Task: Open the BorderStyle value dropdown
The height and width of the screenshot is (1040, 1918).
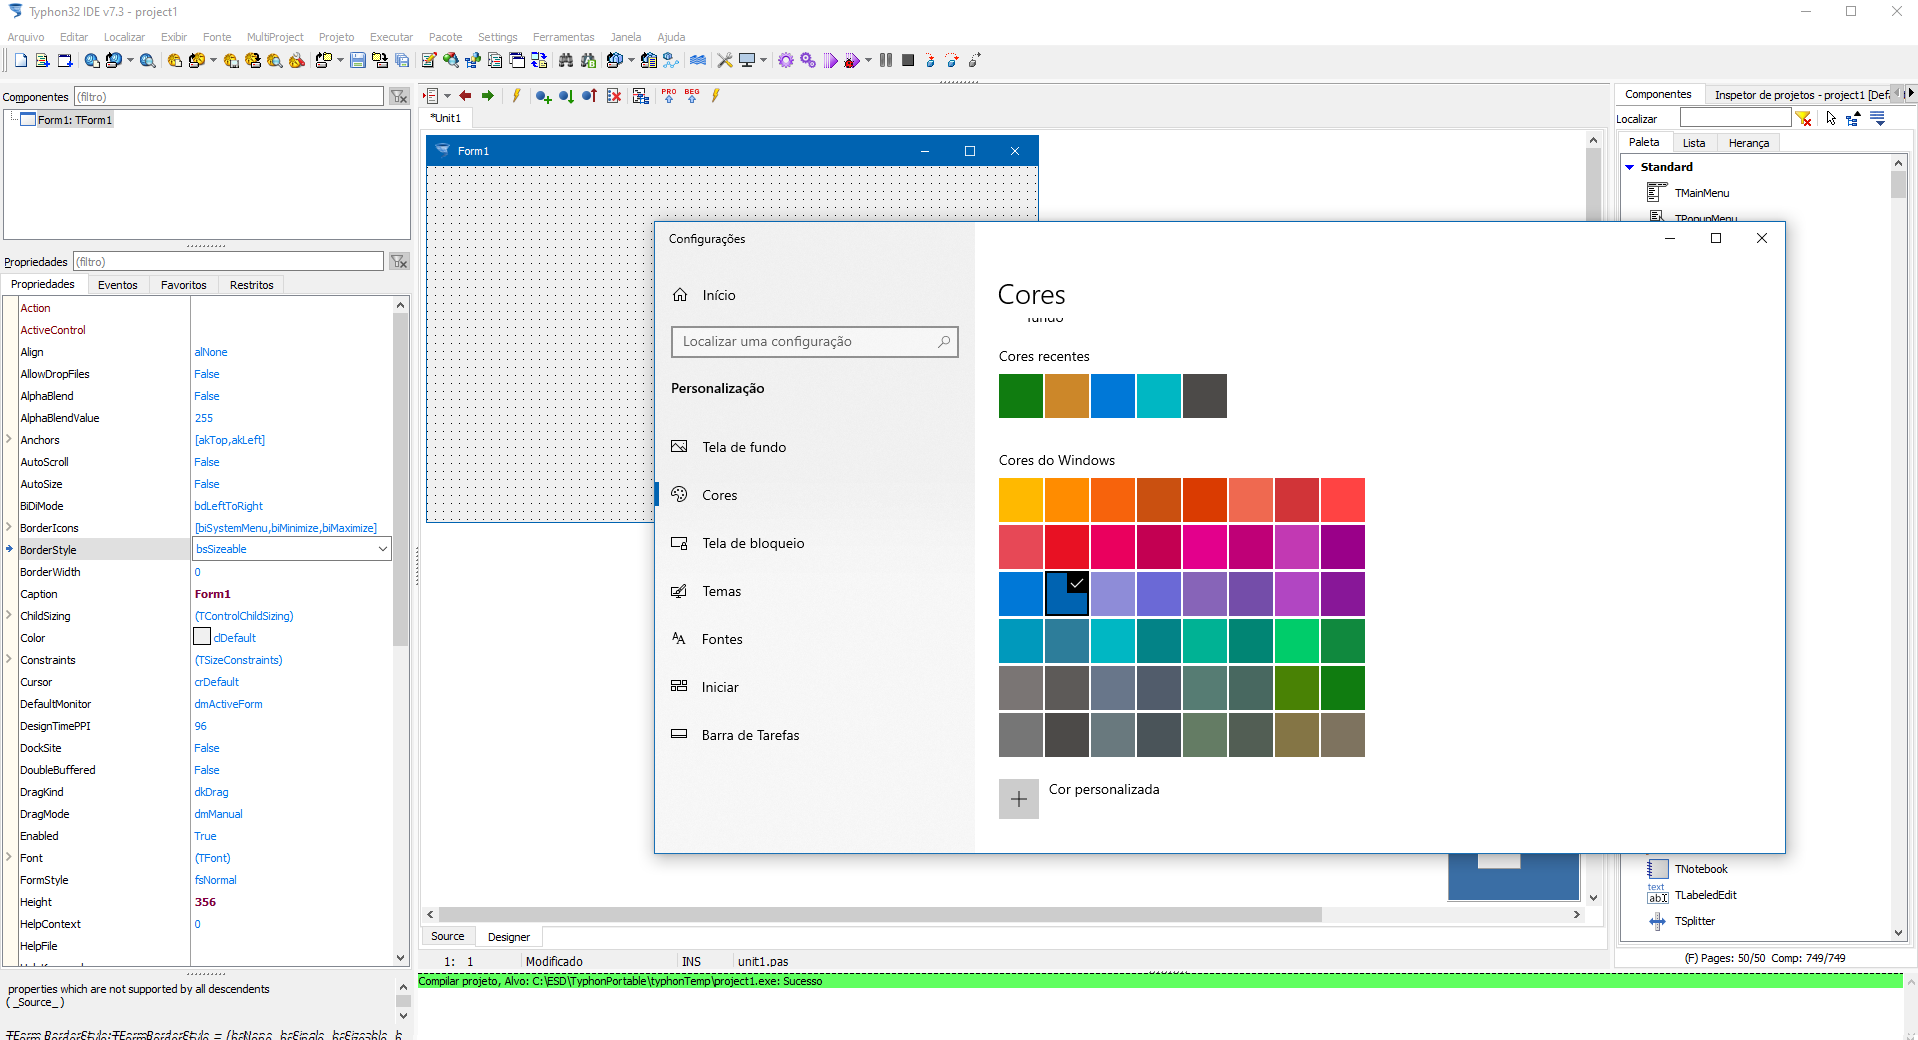Action: tap(383, 549)
